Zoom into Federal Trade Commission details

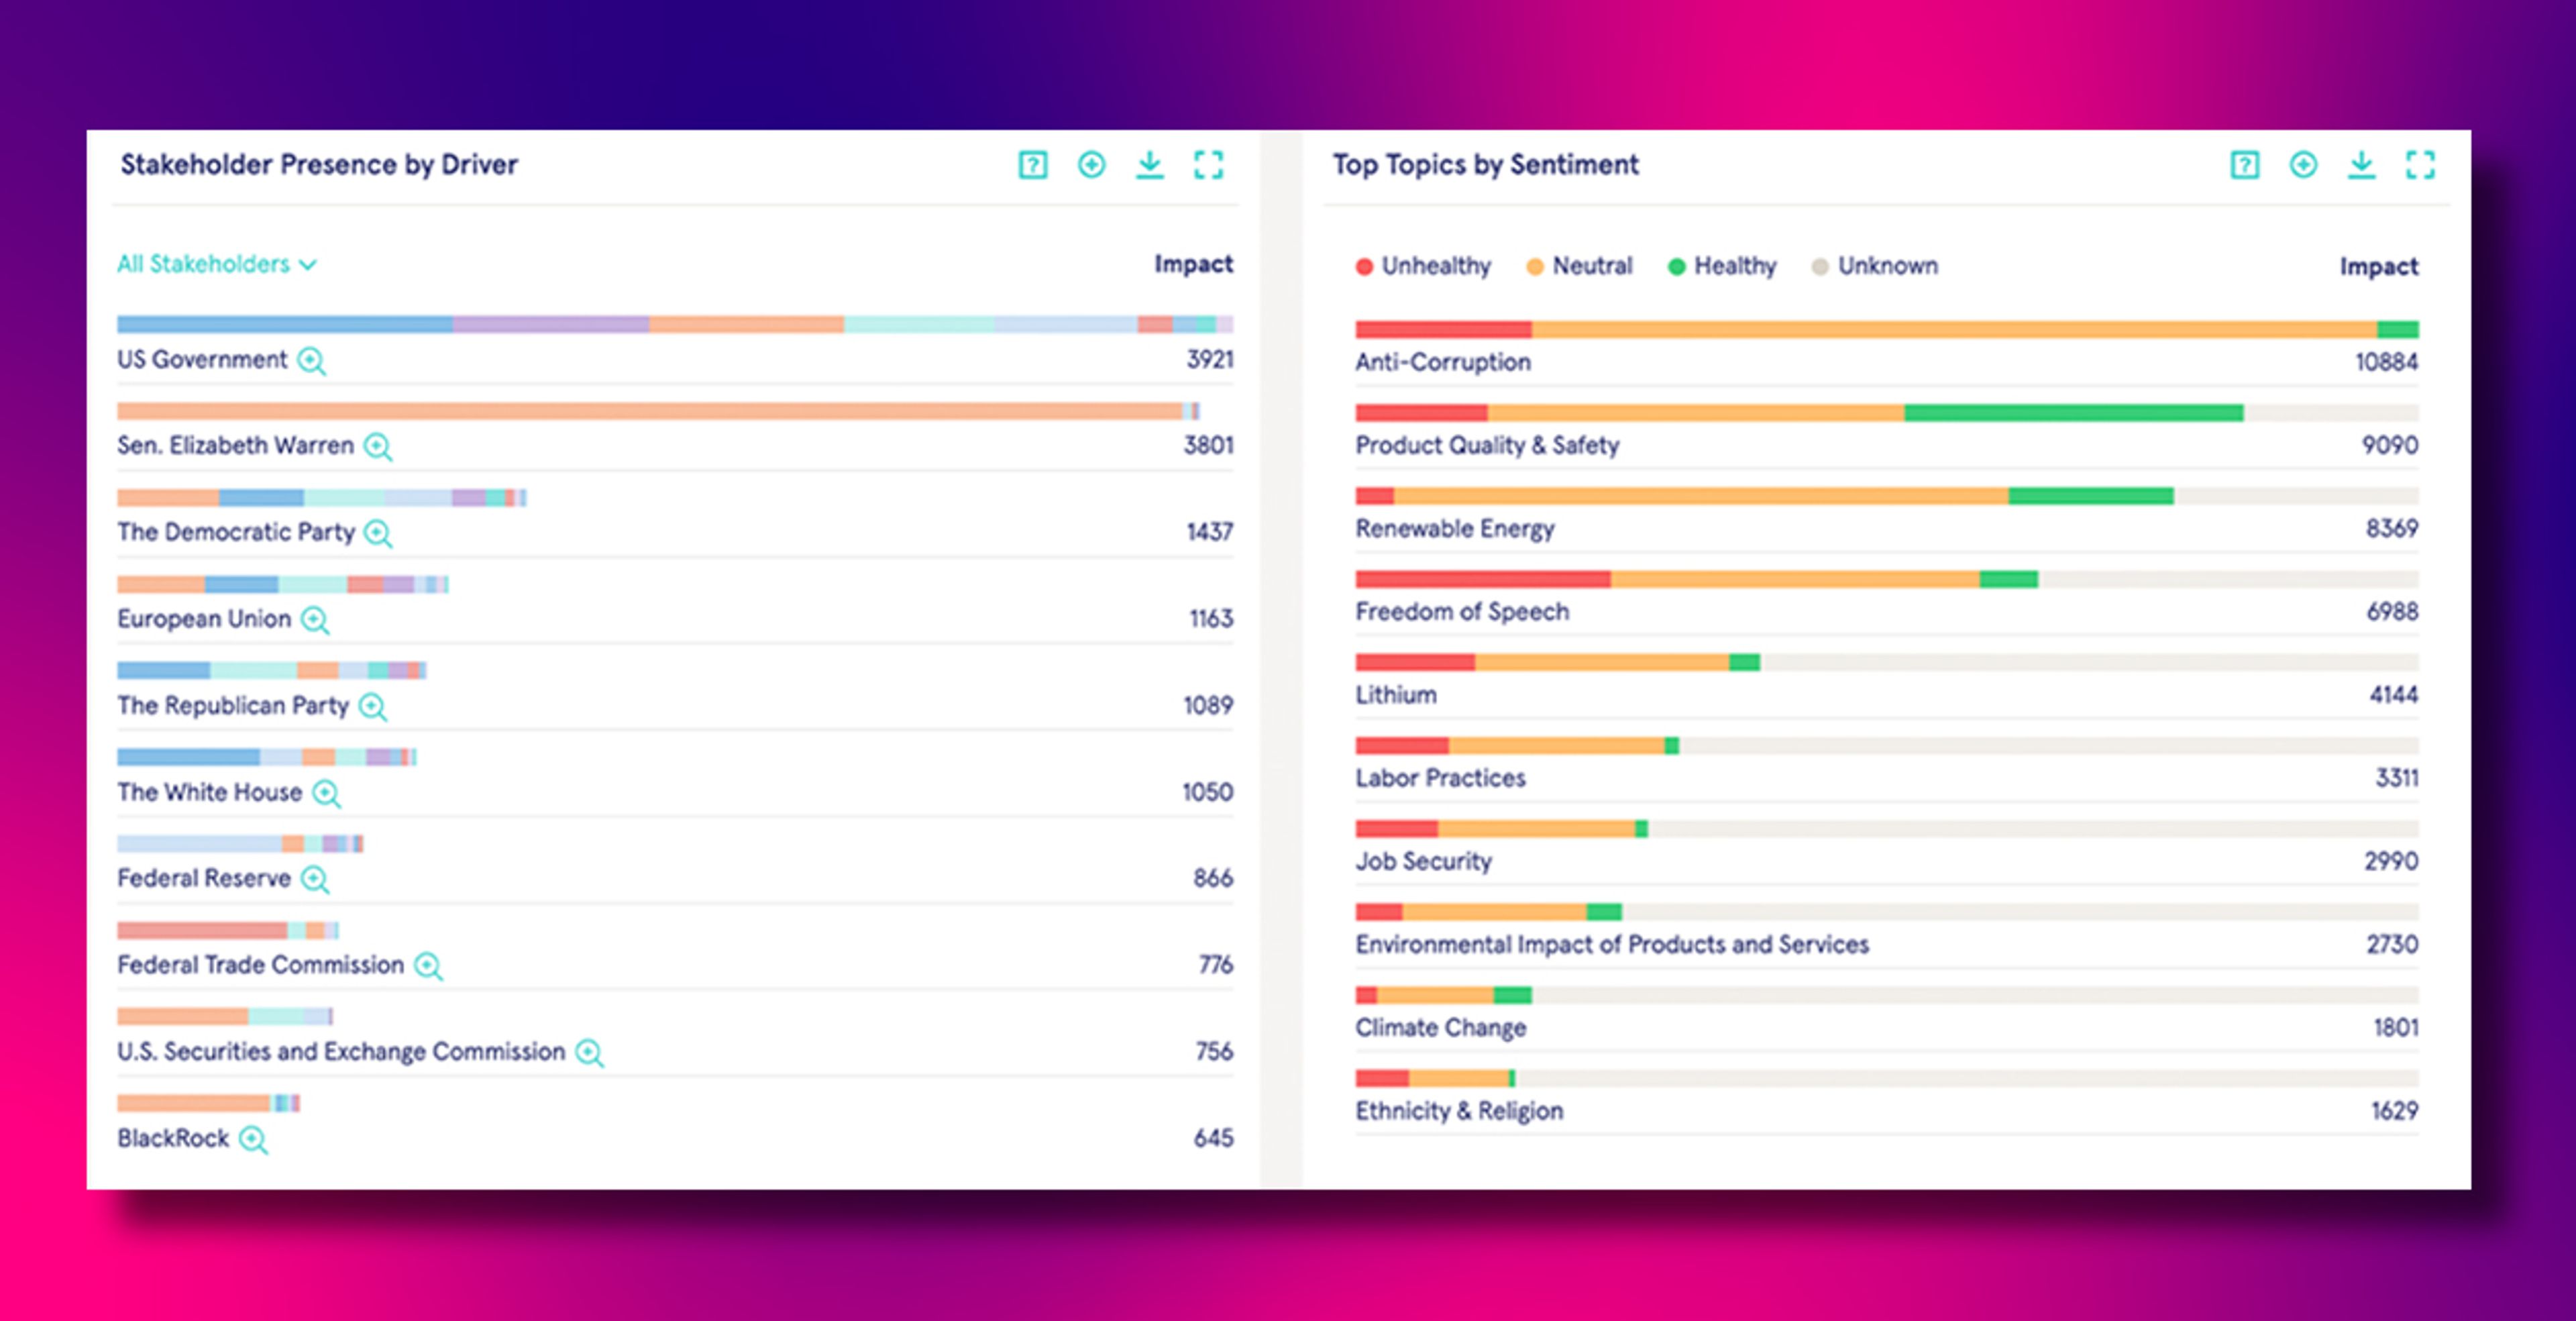tap(428, 966)
